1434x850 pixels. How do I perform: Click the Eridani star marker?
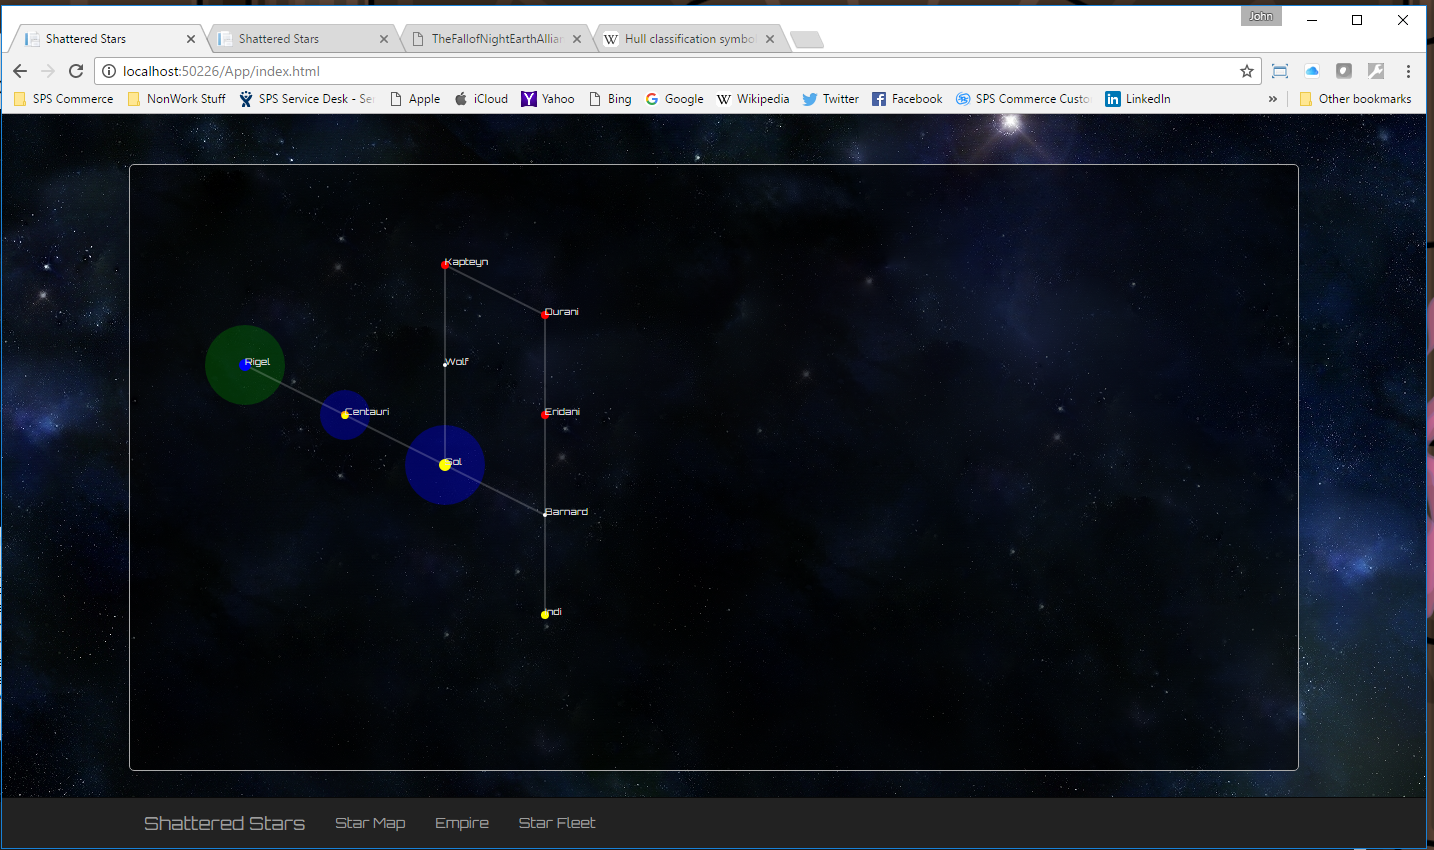pyautogui.click(x=545, y=414)
